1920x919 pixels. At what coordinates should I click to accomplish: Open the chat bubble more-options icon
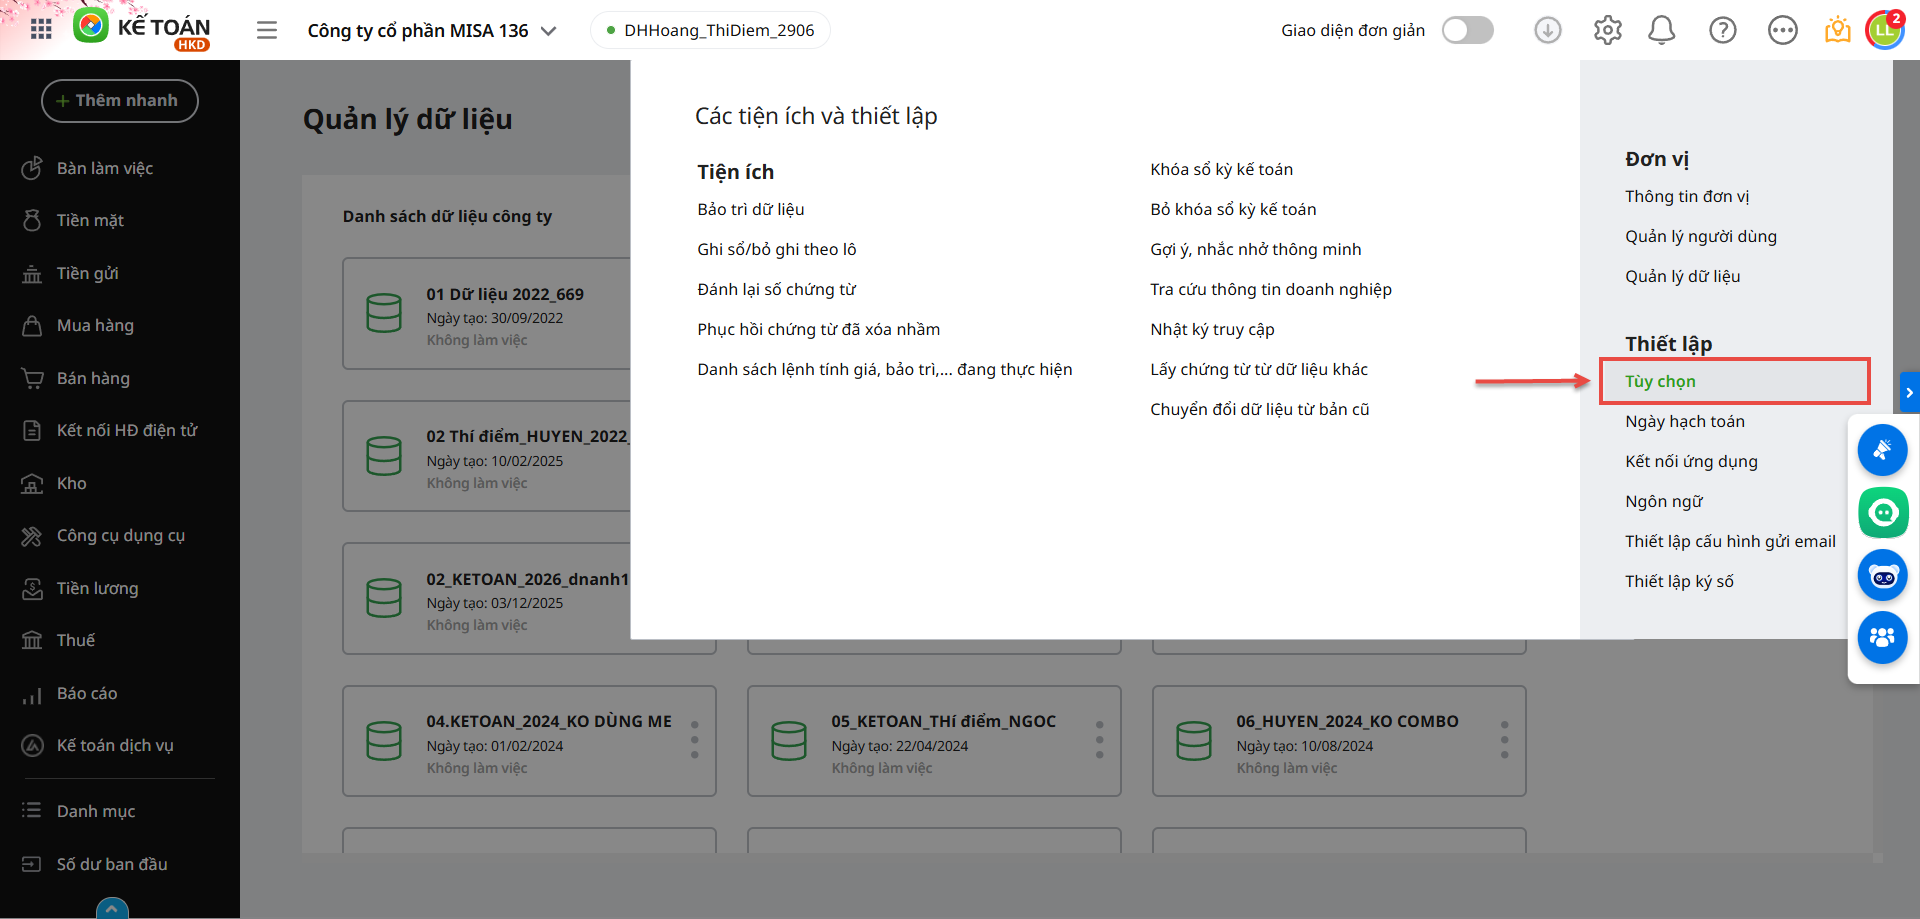click(x=1782, y=30)
